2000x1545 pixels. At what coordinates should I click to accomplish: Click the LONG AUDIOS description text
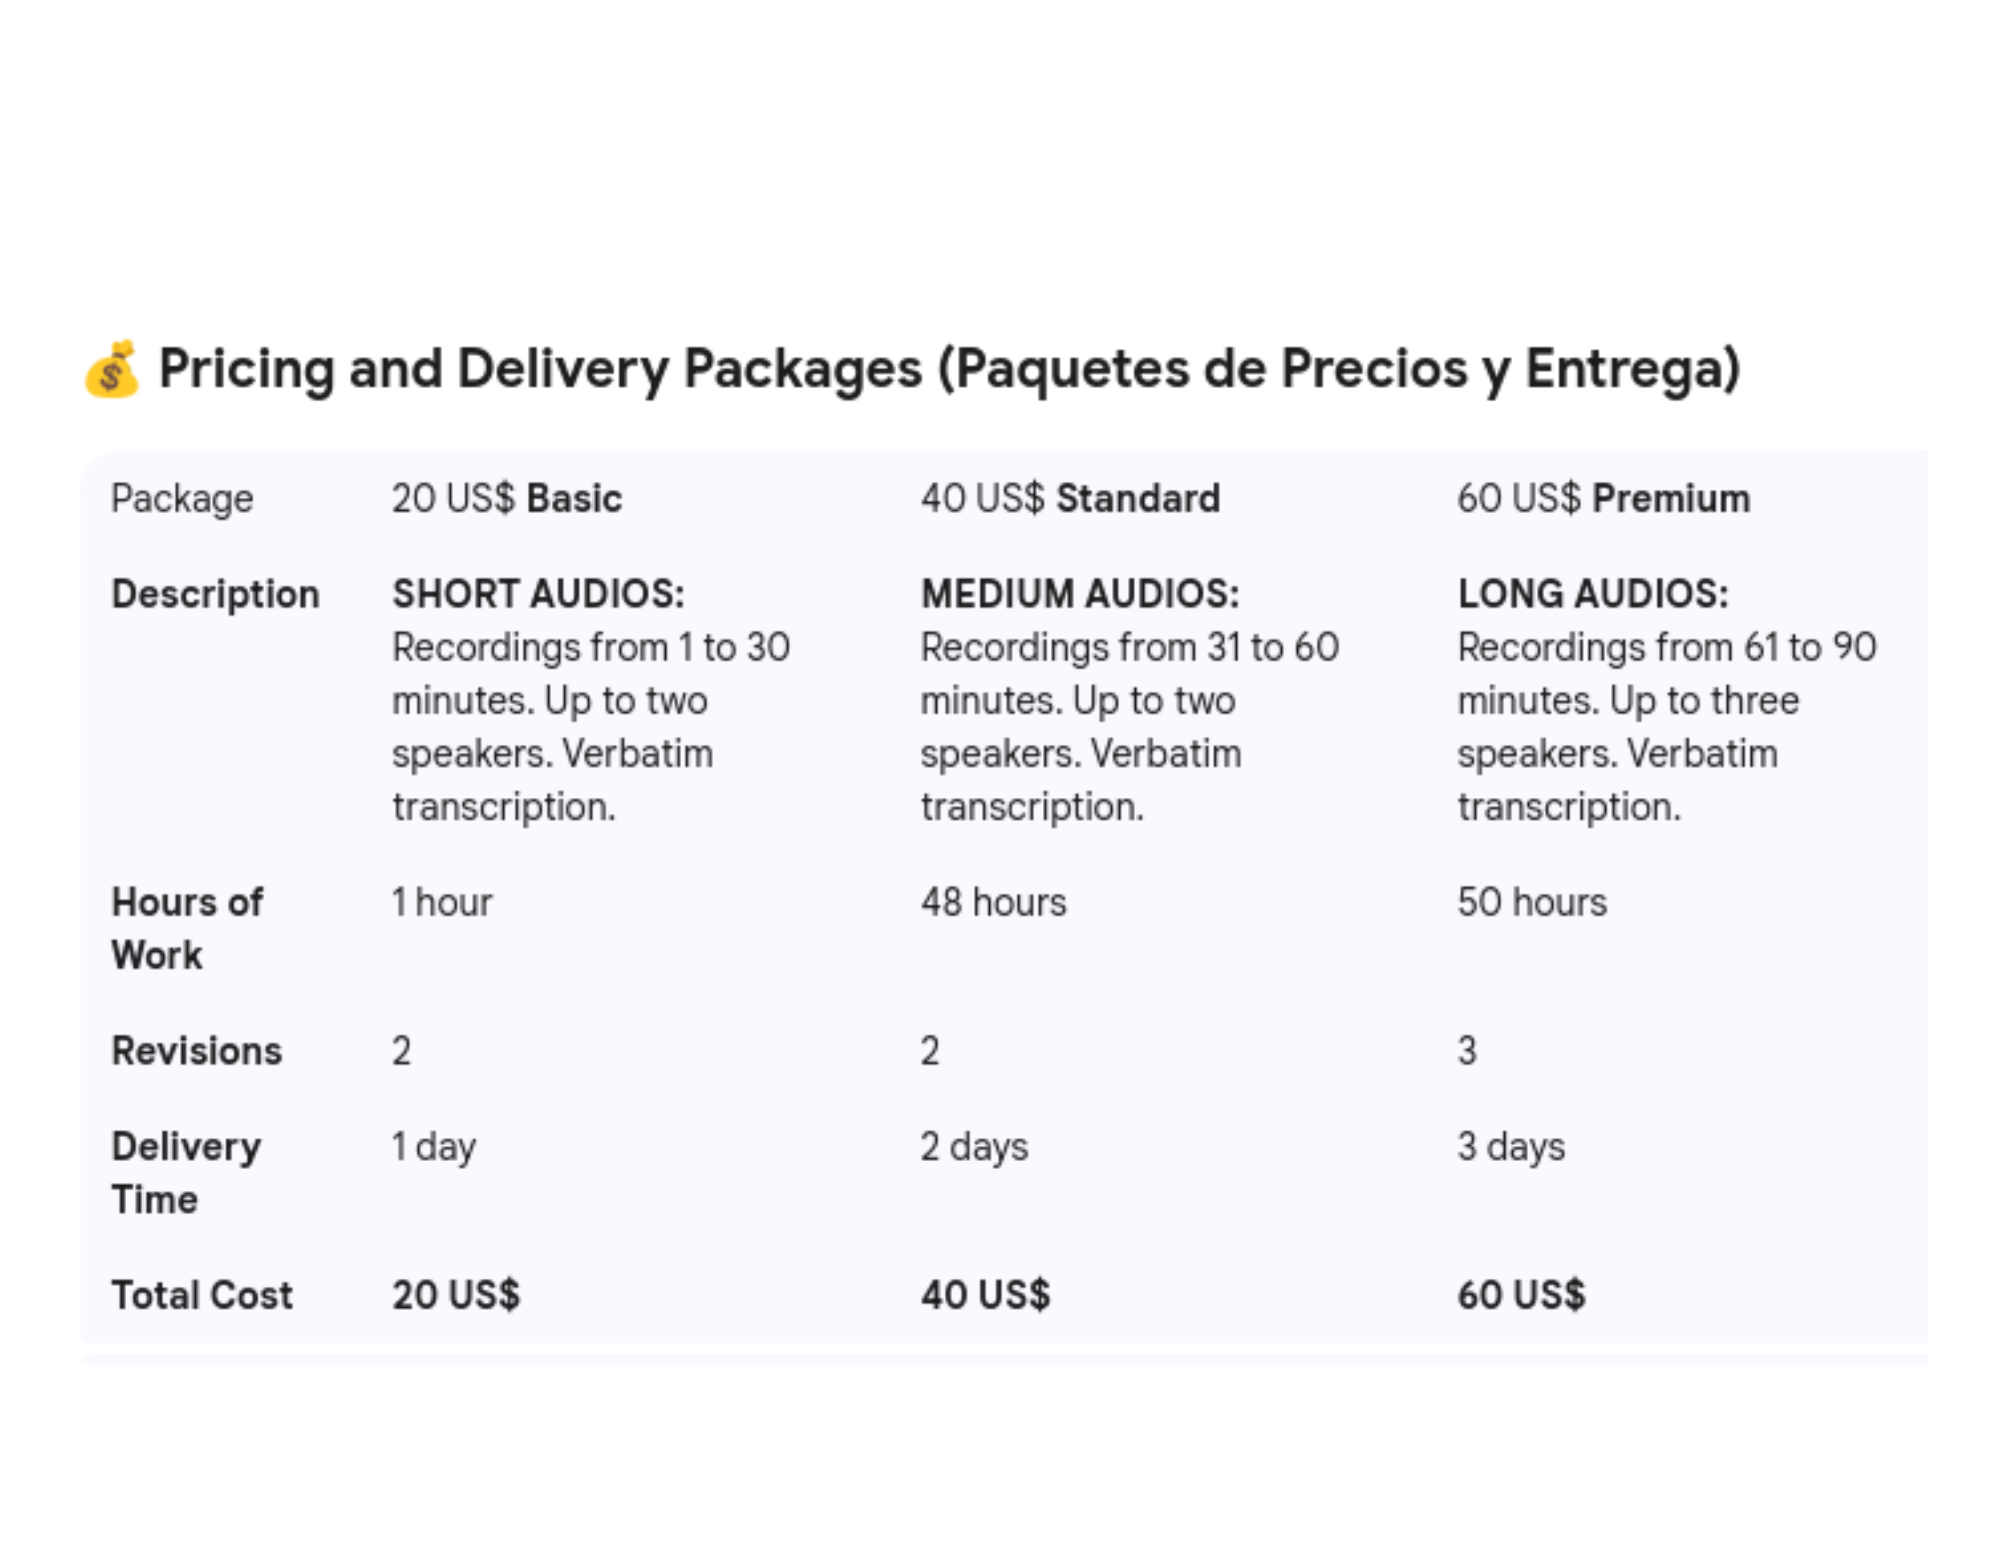[x=1666, y=700]
